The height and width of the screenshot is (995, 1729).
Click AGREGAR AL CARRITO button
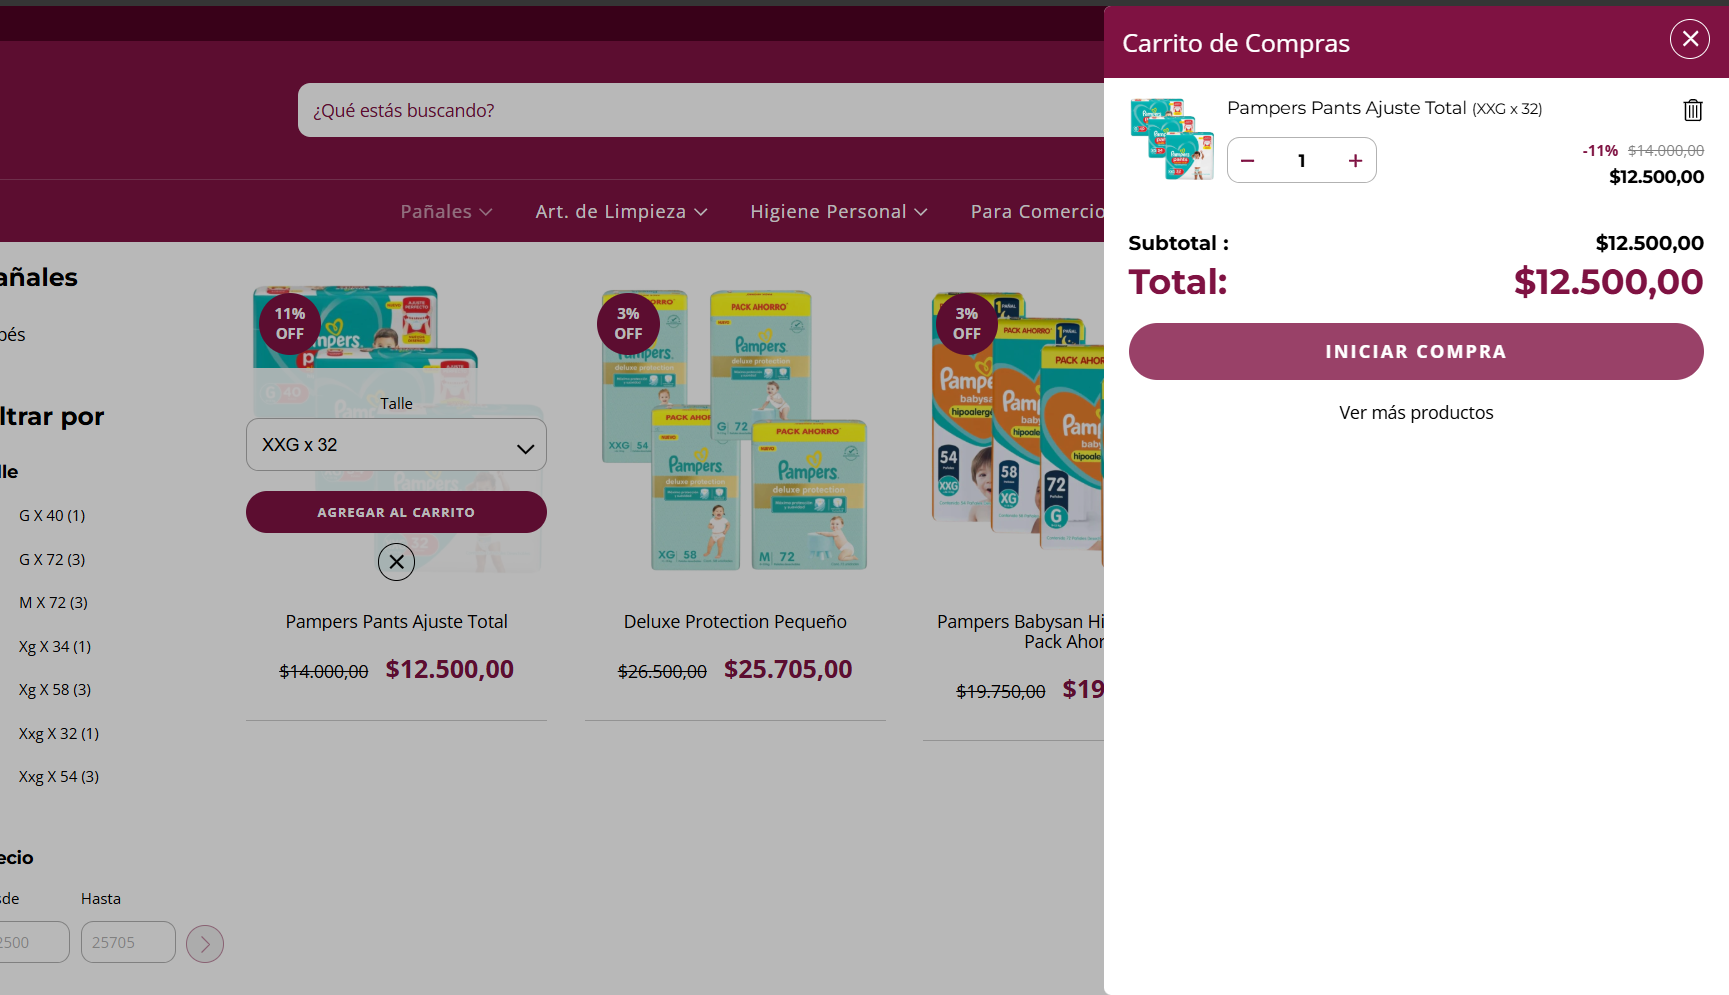point(396,512)
